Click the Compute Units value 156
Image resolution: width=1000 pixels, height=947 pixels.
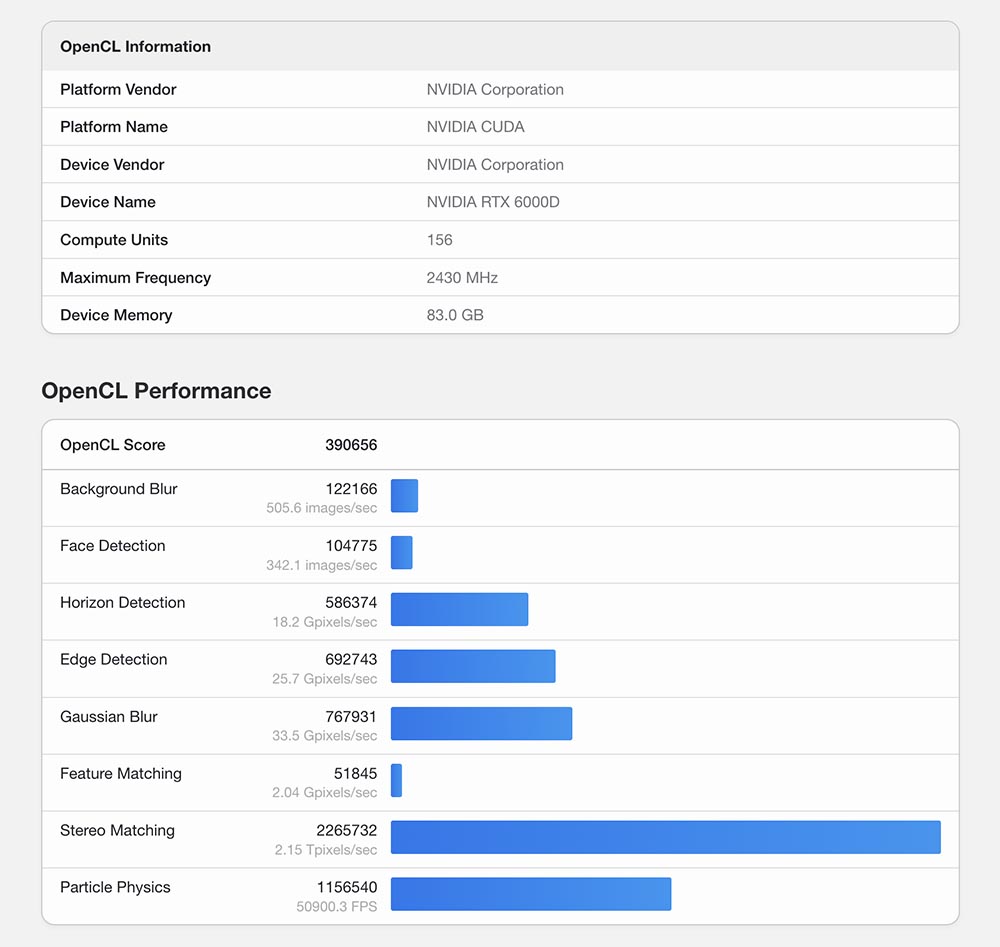click(x=439, y=240)
